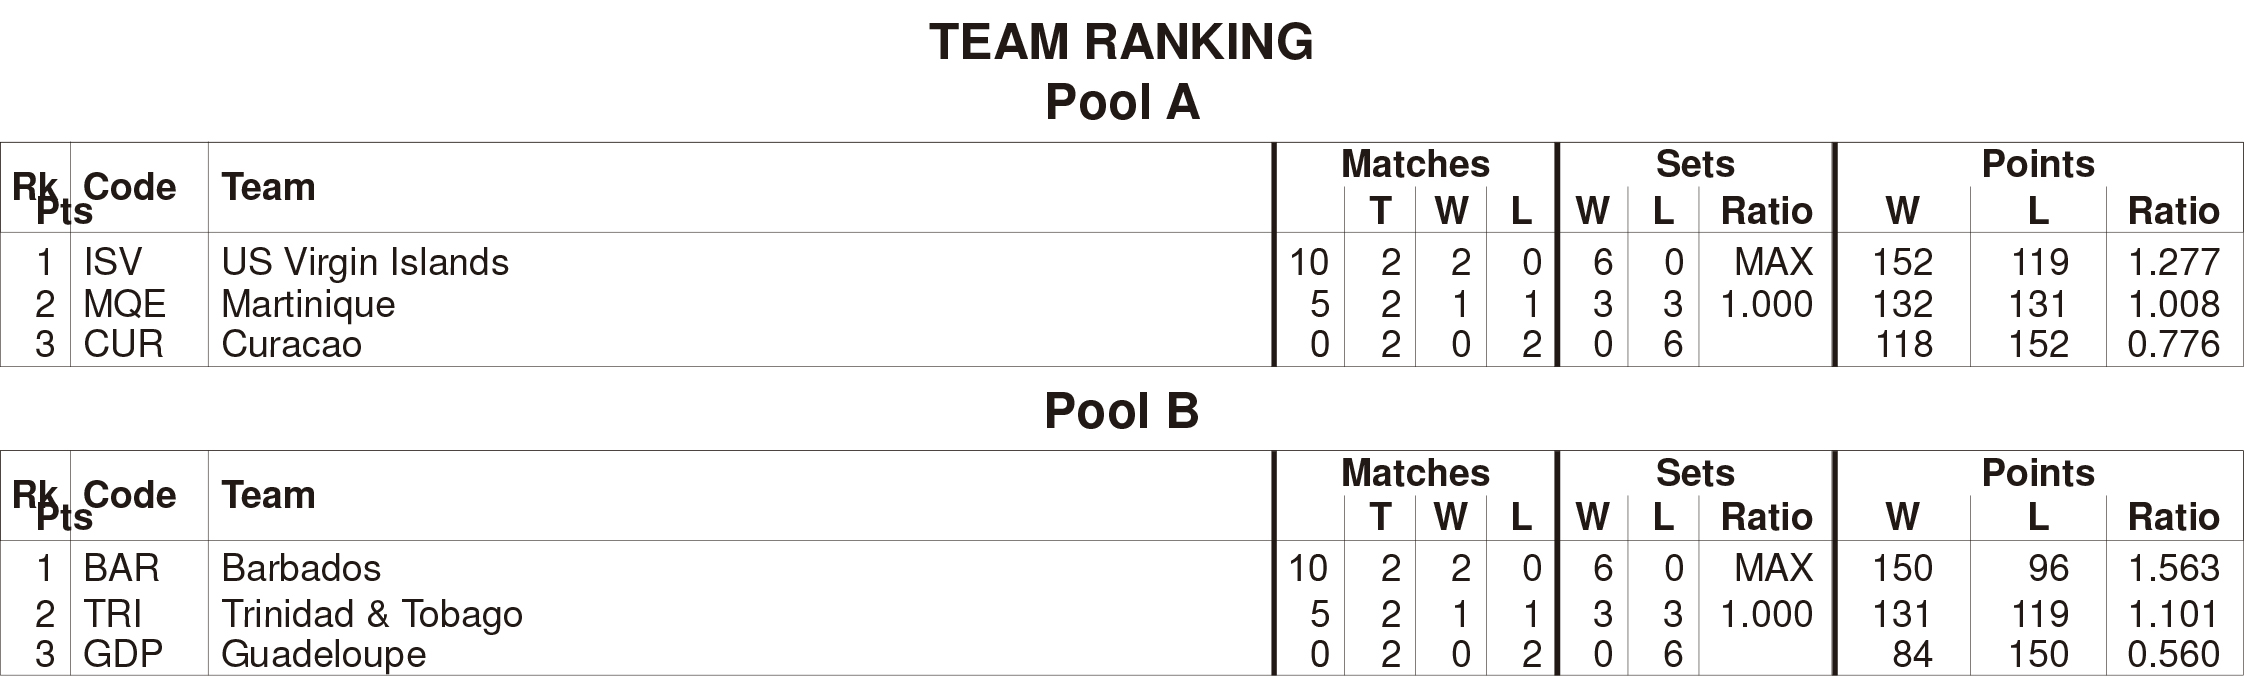Viewport: 2244px width, 676px height.
Task: Select Barbados points ratio 1.563
Action: [2174, 568]
